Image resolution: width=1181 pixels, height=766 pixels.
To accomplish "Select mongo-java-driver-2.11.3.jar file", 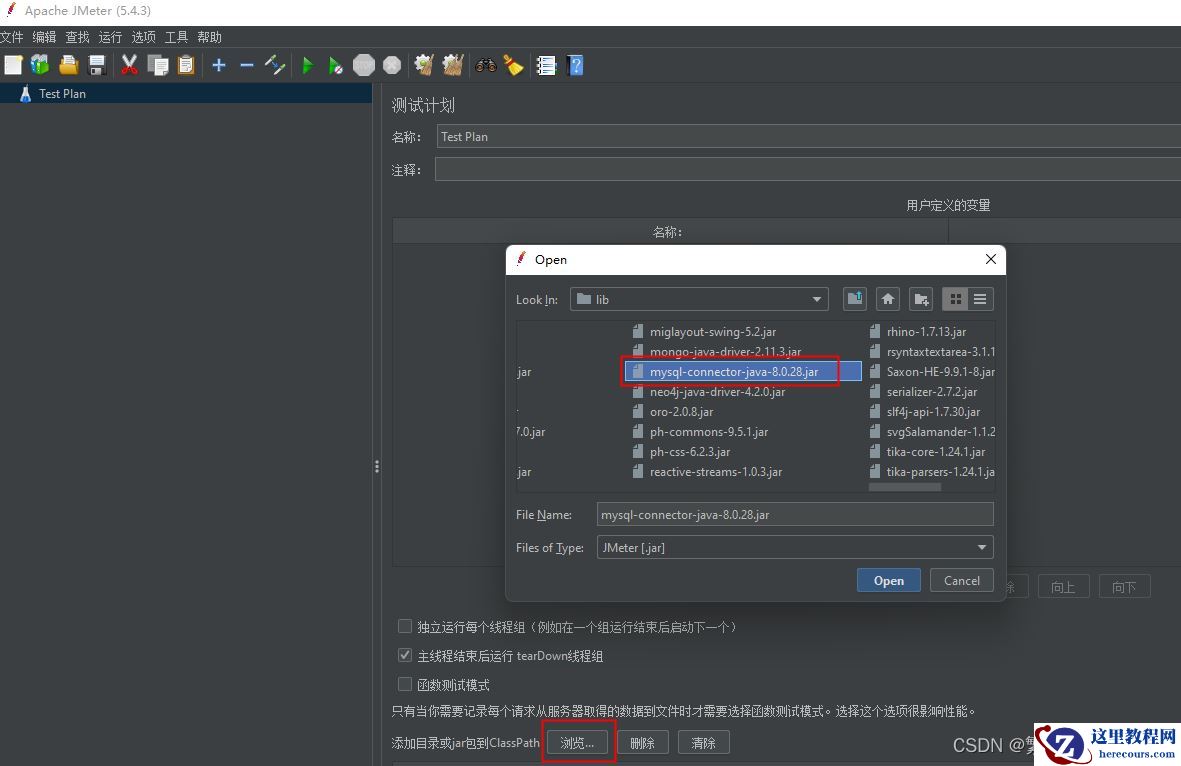I will pos(716,352).
